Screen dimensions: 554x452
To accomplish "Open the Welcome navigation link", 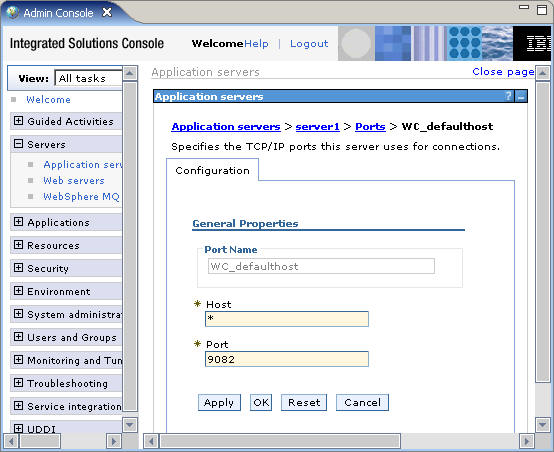I will (x=48, y=100).
